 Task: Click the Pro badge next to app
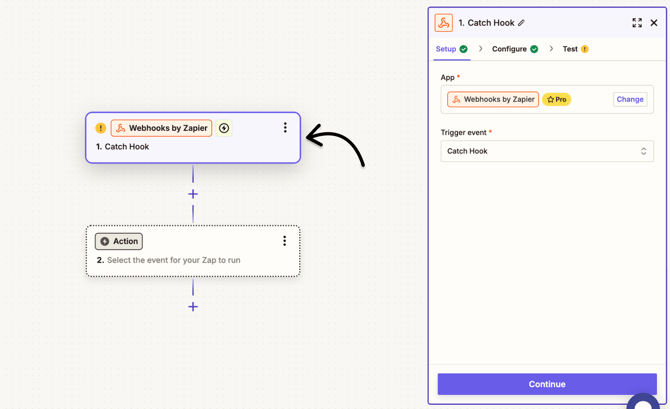tap(556, 100)
